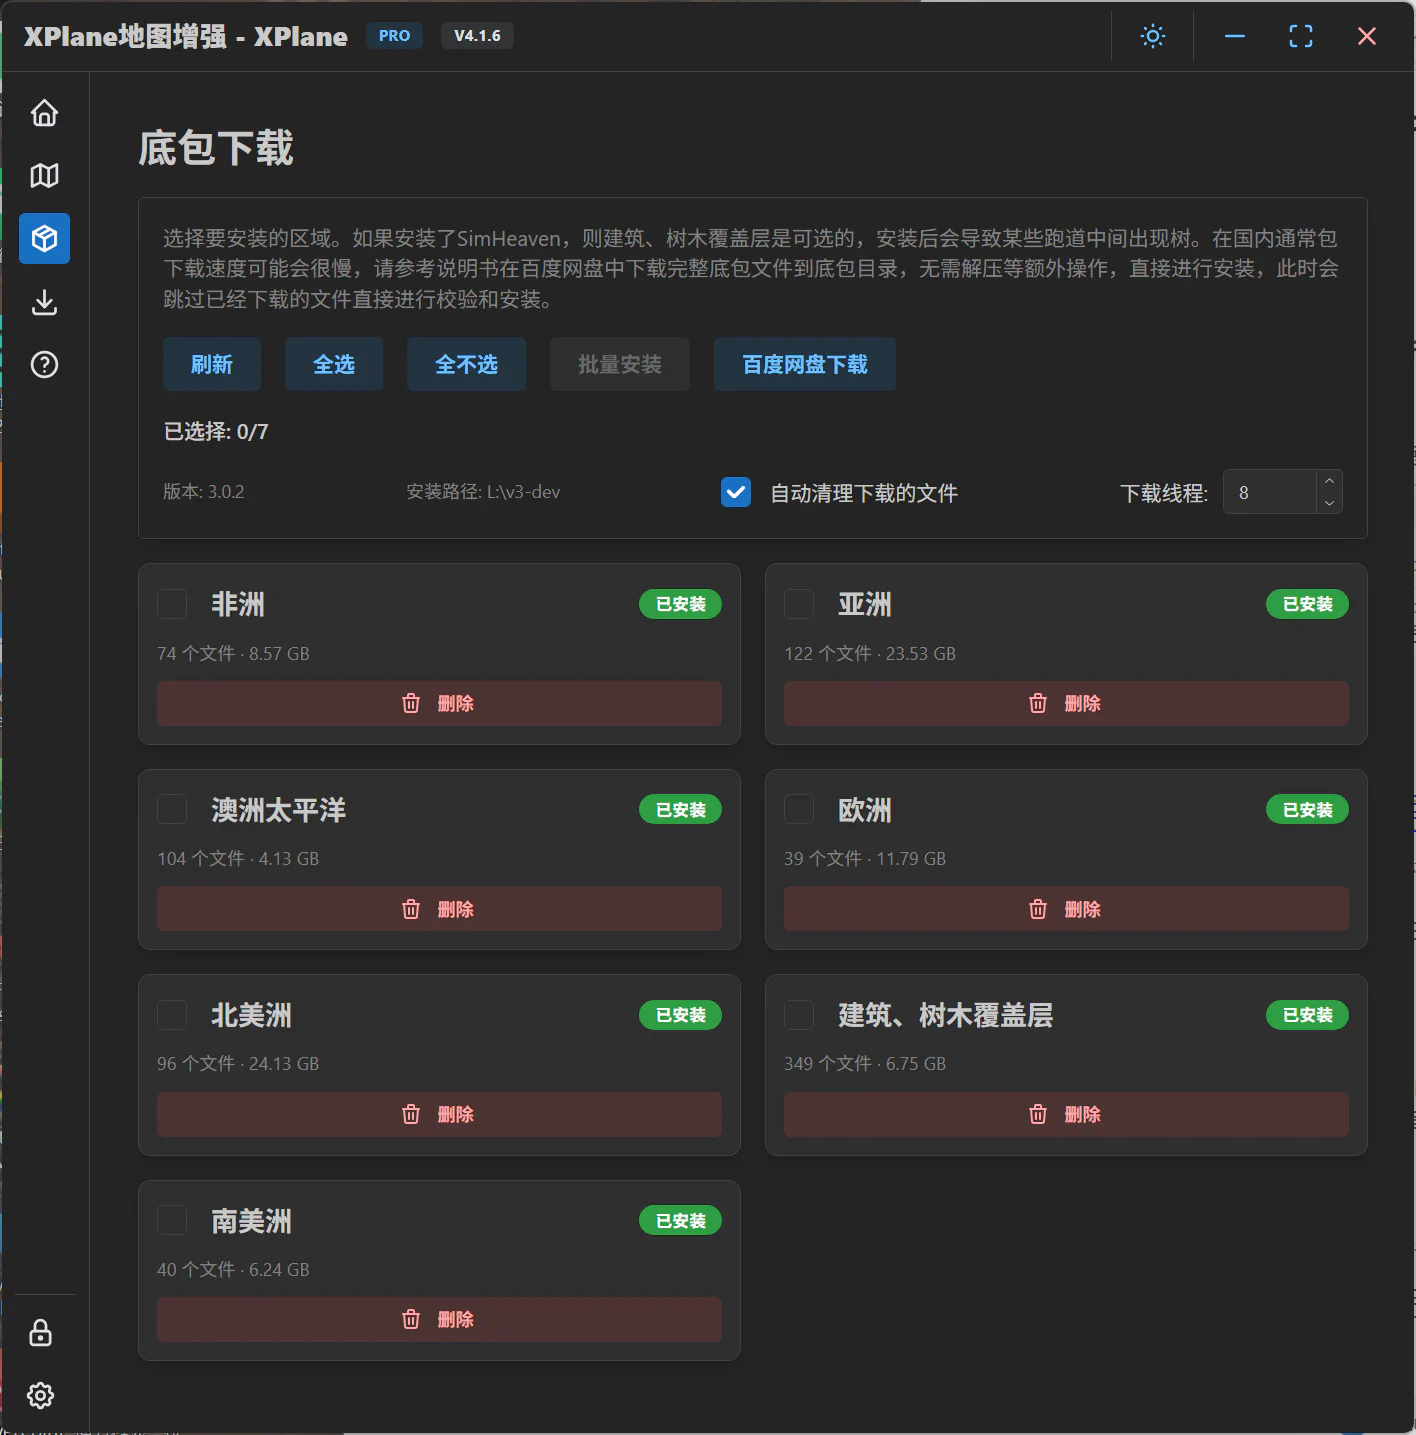Click the V4.1.6 version label
Image resolution: width=1416 pixels, height=1435 pixels.
477,35
